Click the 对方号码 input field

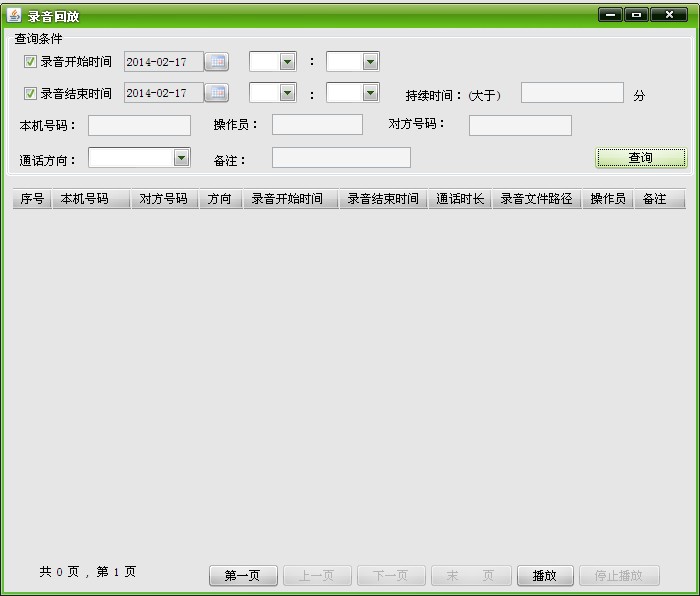[520, 125]
